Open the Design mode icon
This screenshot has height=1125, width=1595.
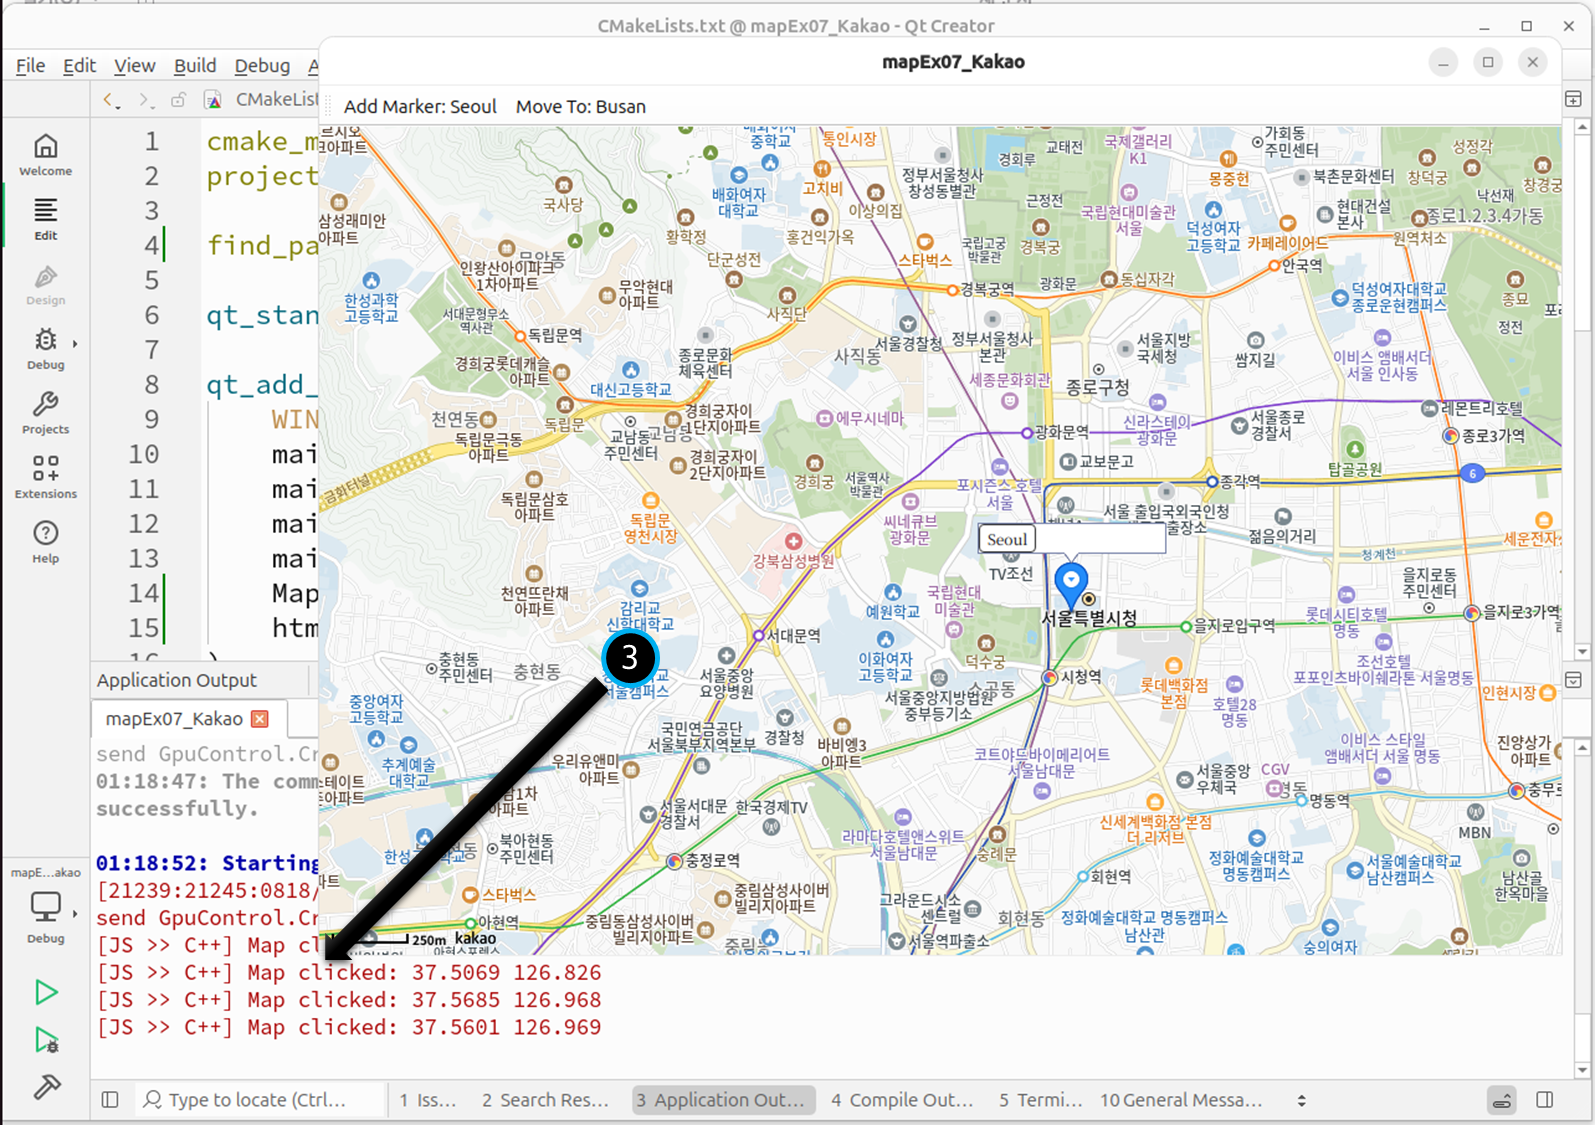pos(46,284)
